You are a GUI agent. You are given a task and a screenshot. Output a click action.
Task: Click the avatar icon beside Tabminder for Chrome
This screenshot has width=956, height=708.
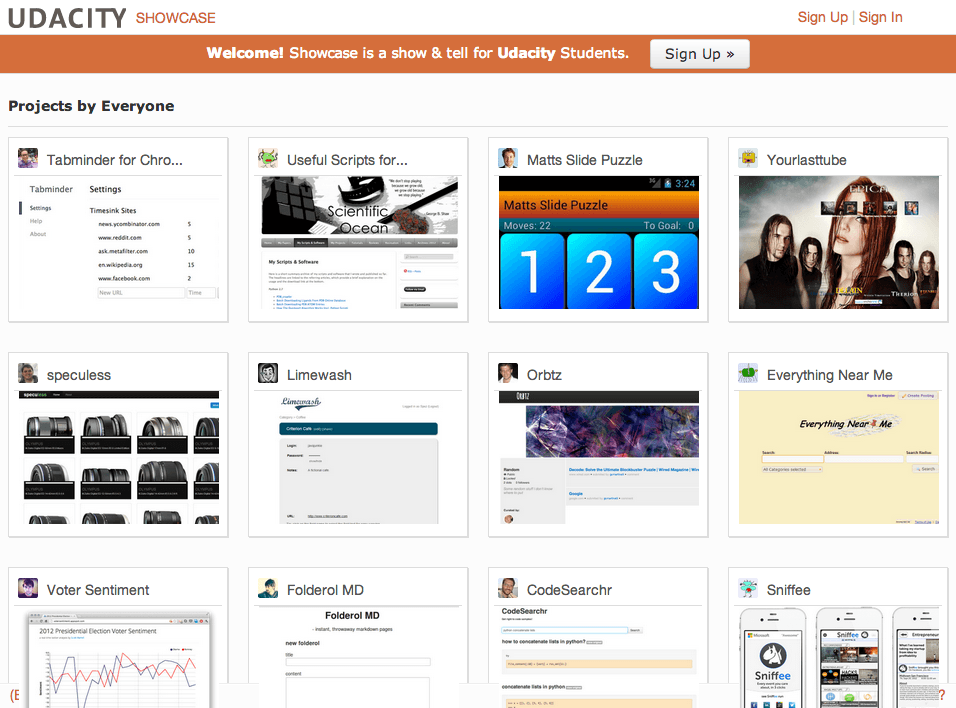28,159
